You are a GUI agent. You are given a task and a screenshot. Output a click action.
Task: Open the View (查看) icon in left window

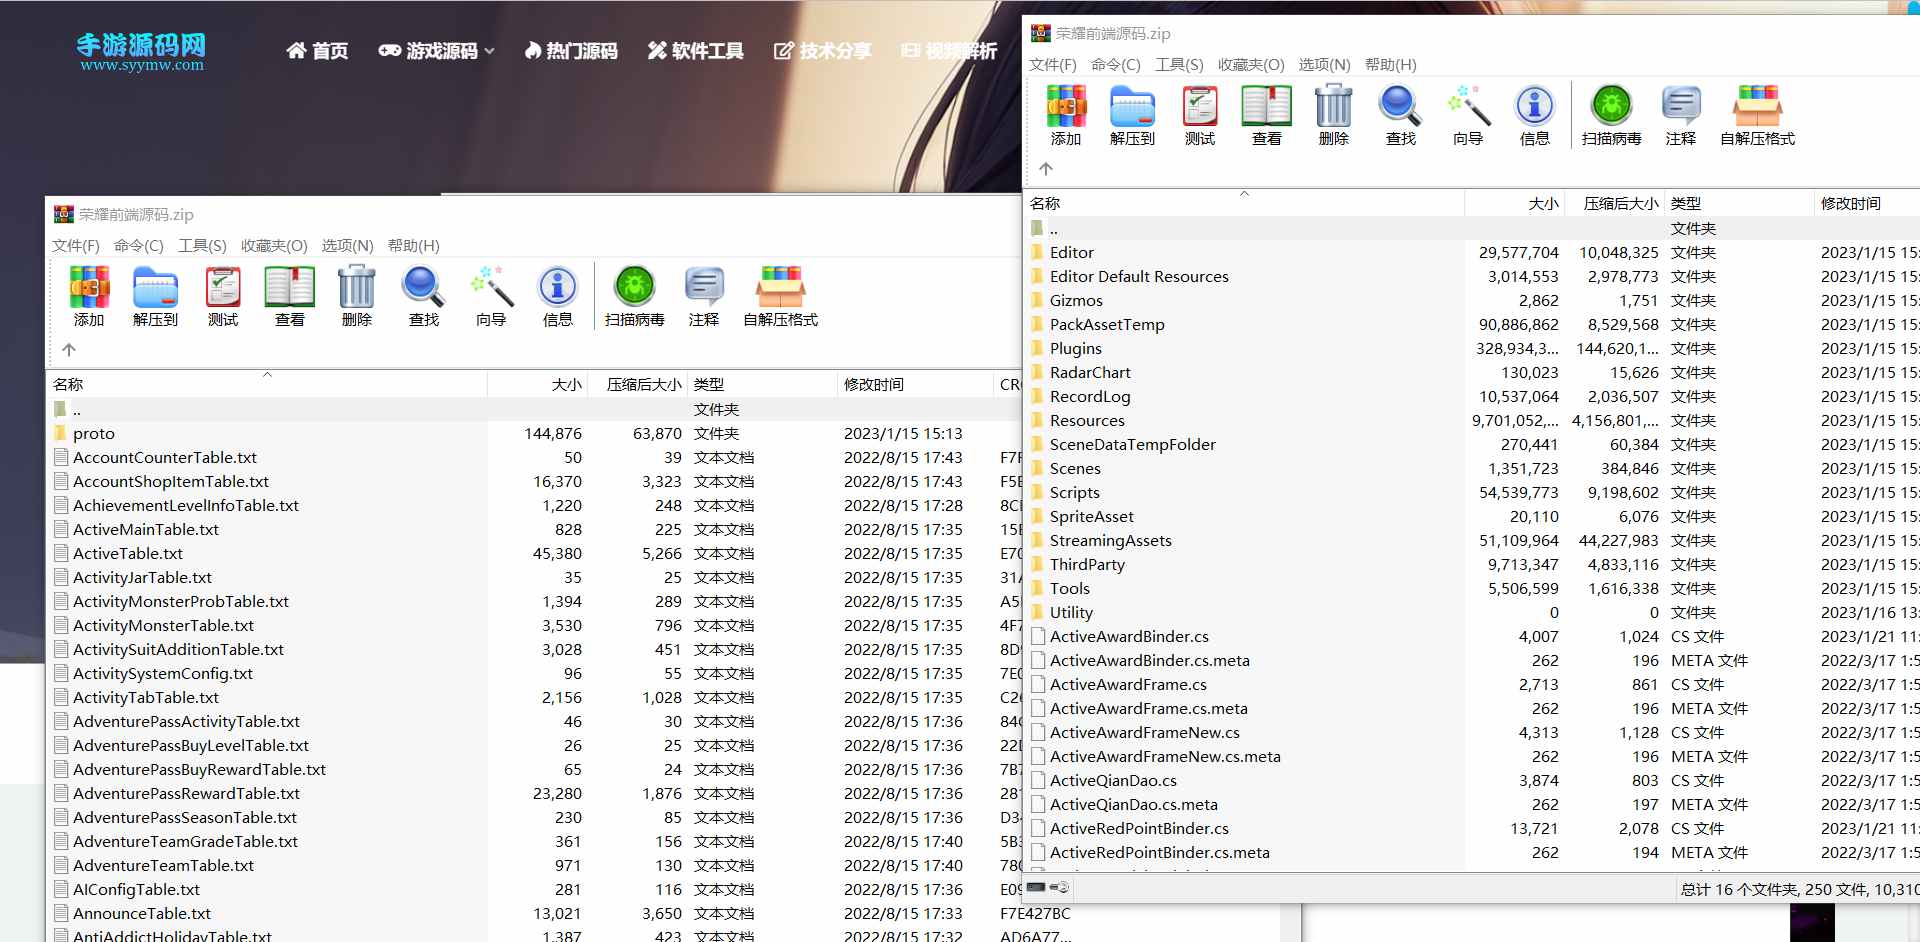(x=289, y=297)
